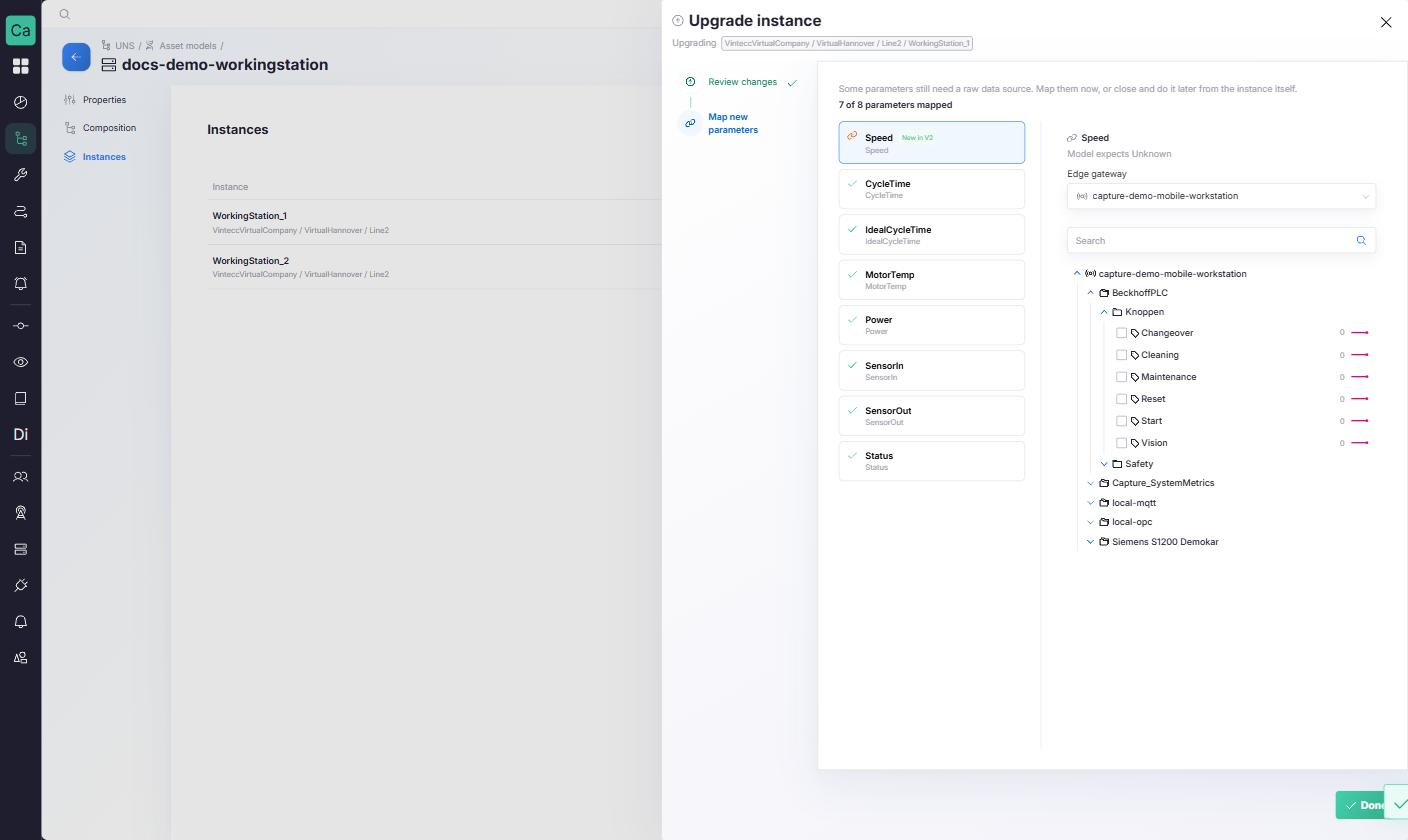
Task: Open the Edge gateway dropdown
Action: (x=1221, y=196)
